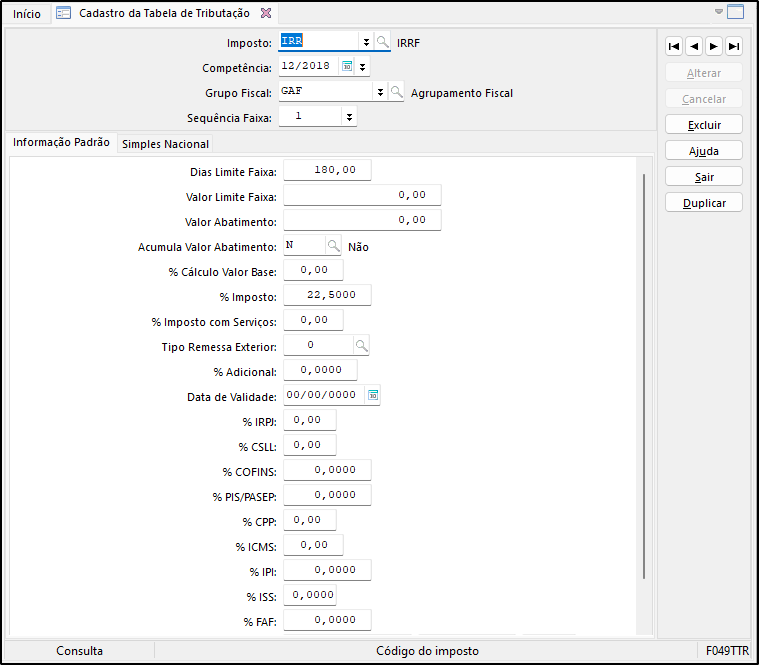Open the Grupo Fiscal dropdown arrow

point(380,92)
